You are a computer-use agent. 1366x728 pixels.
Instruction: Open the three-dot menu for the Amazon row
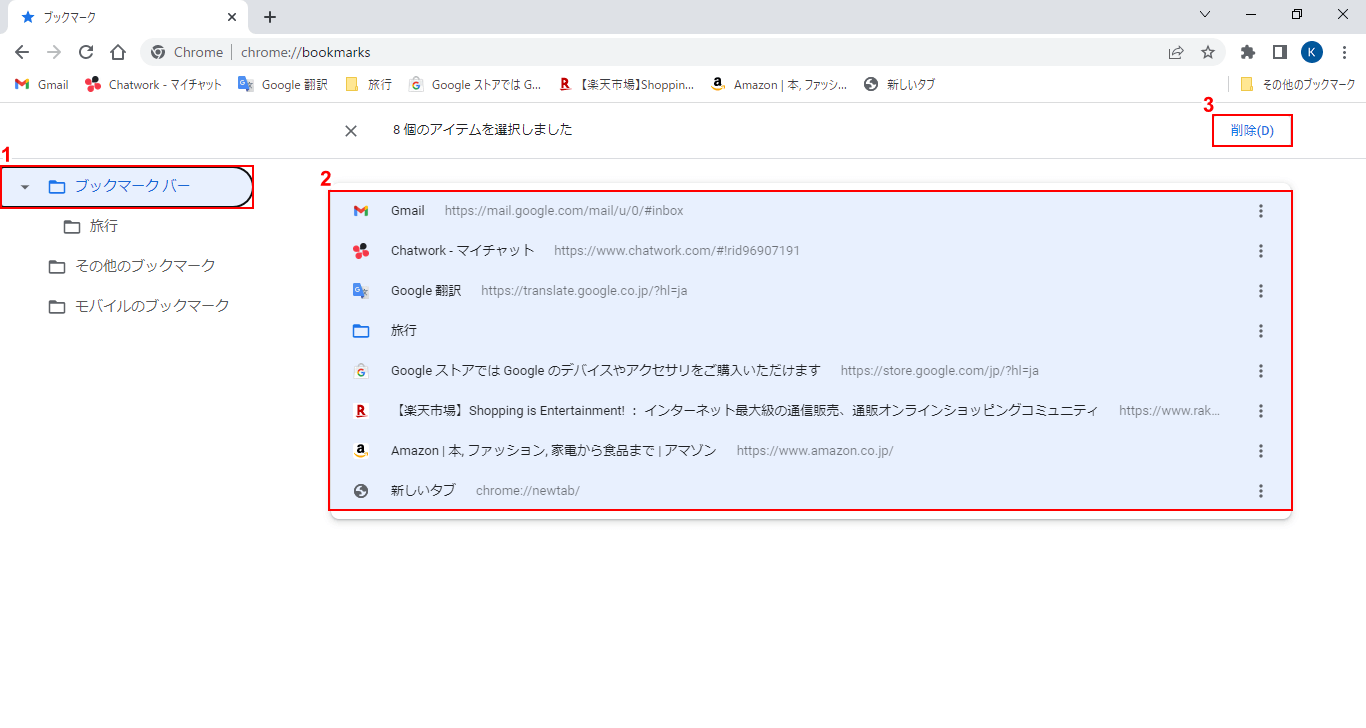1261,451
